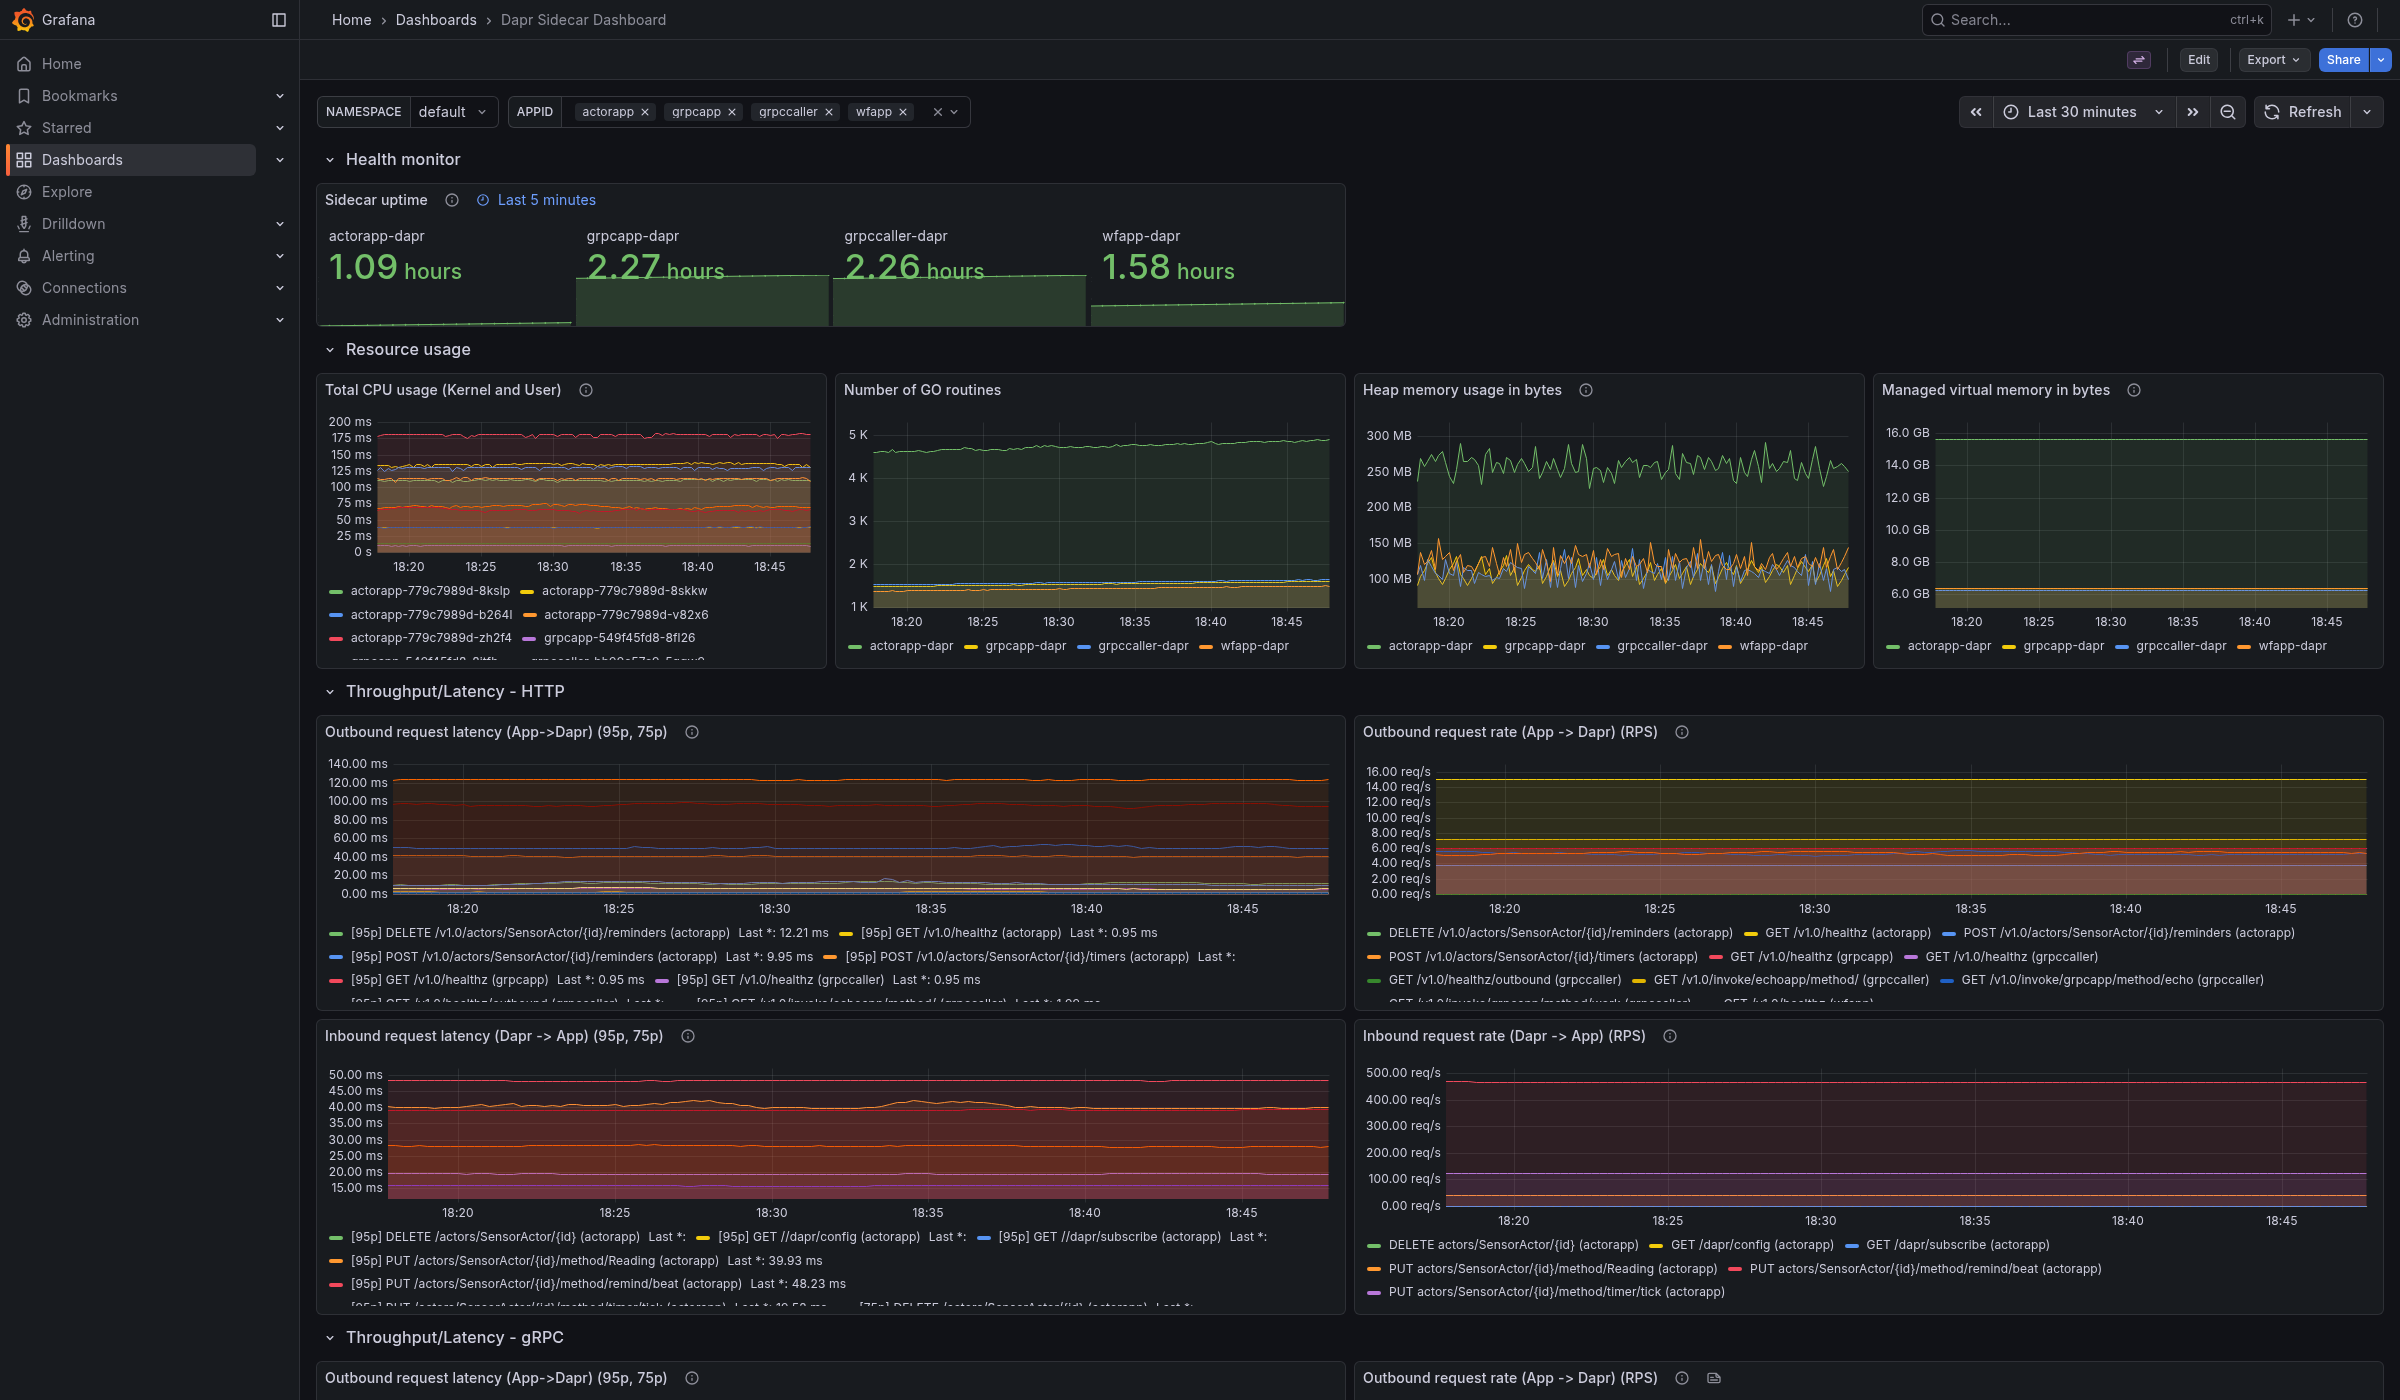Remove the grpcapp filter tag
This screenshot has height=1400, width=2400.
(x=732, y=112)
